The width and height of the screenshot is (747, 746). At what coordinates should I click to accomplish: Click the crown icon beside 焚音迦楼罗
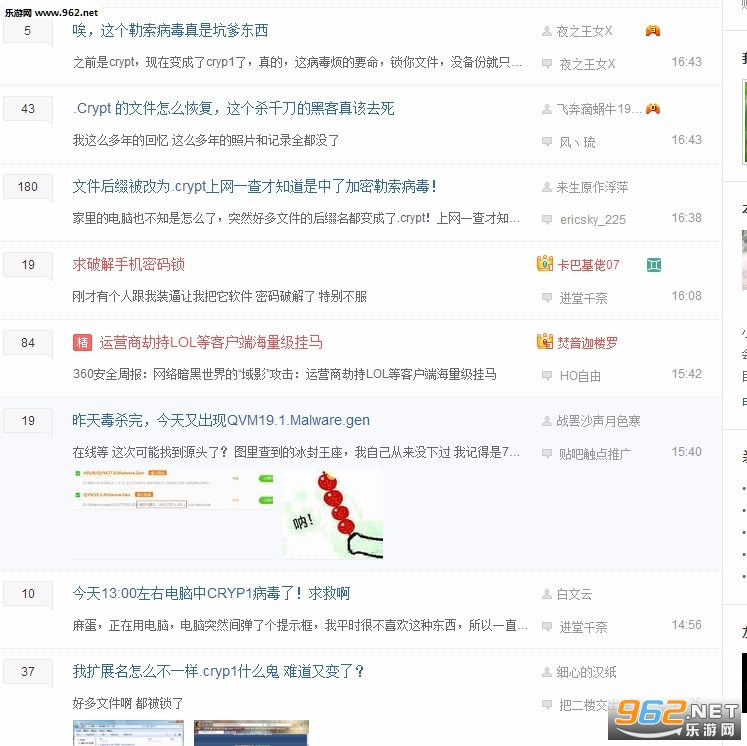pyautogui.click(x=545, y=342)
